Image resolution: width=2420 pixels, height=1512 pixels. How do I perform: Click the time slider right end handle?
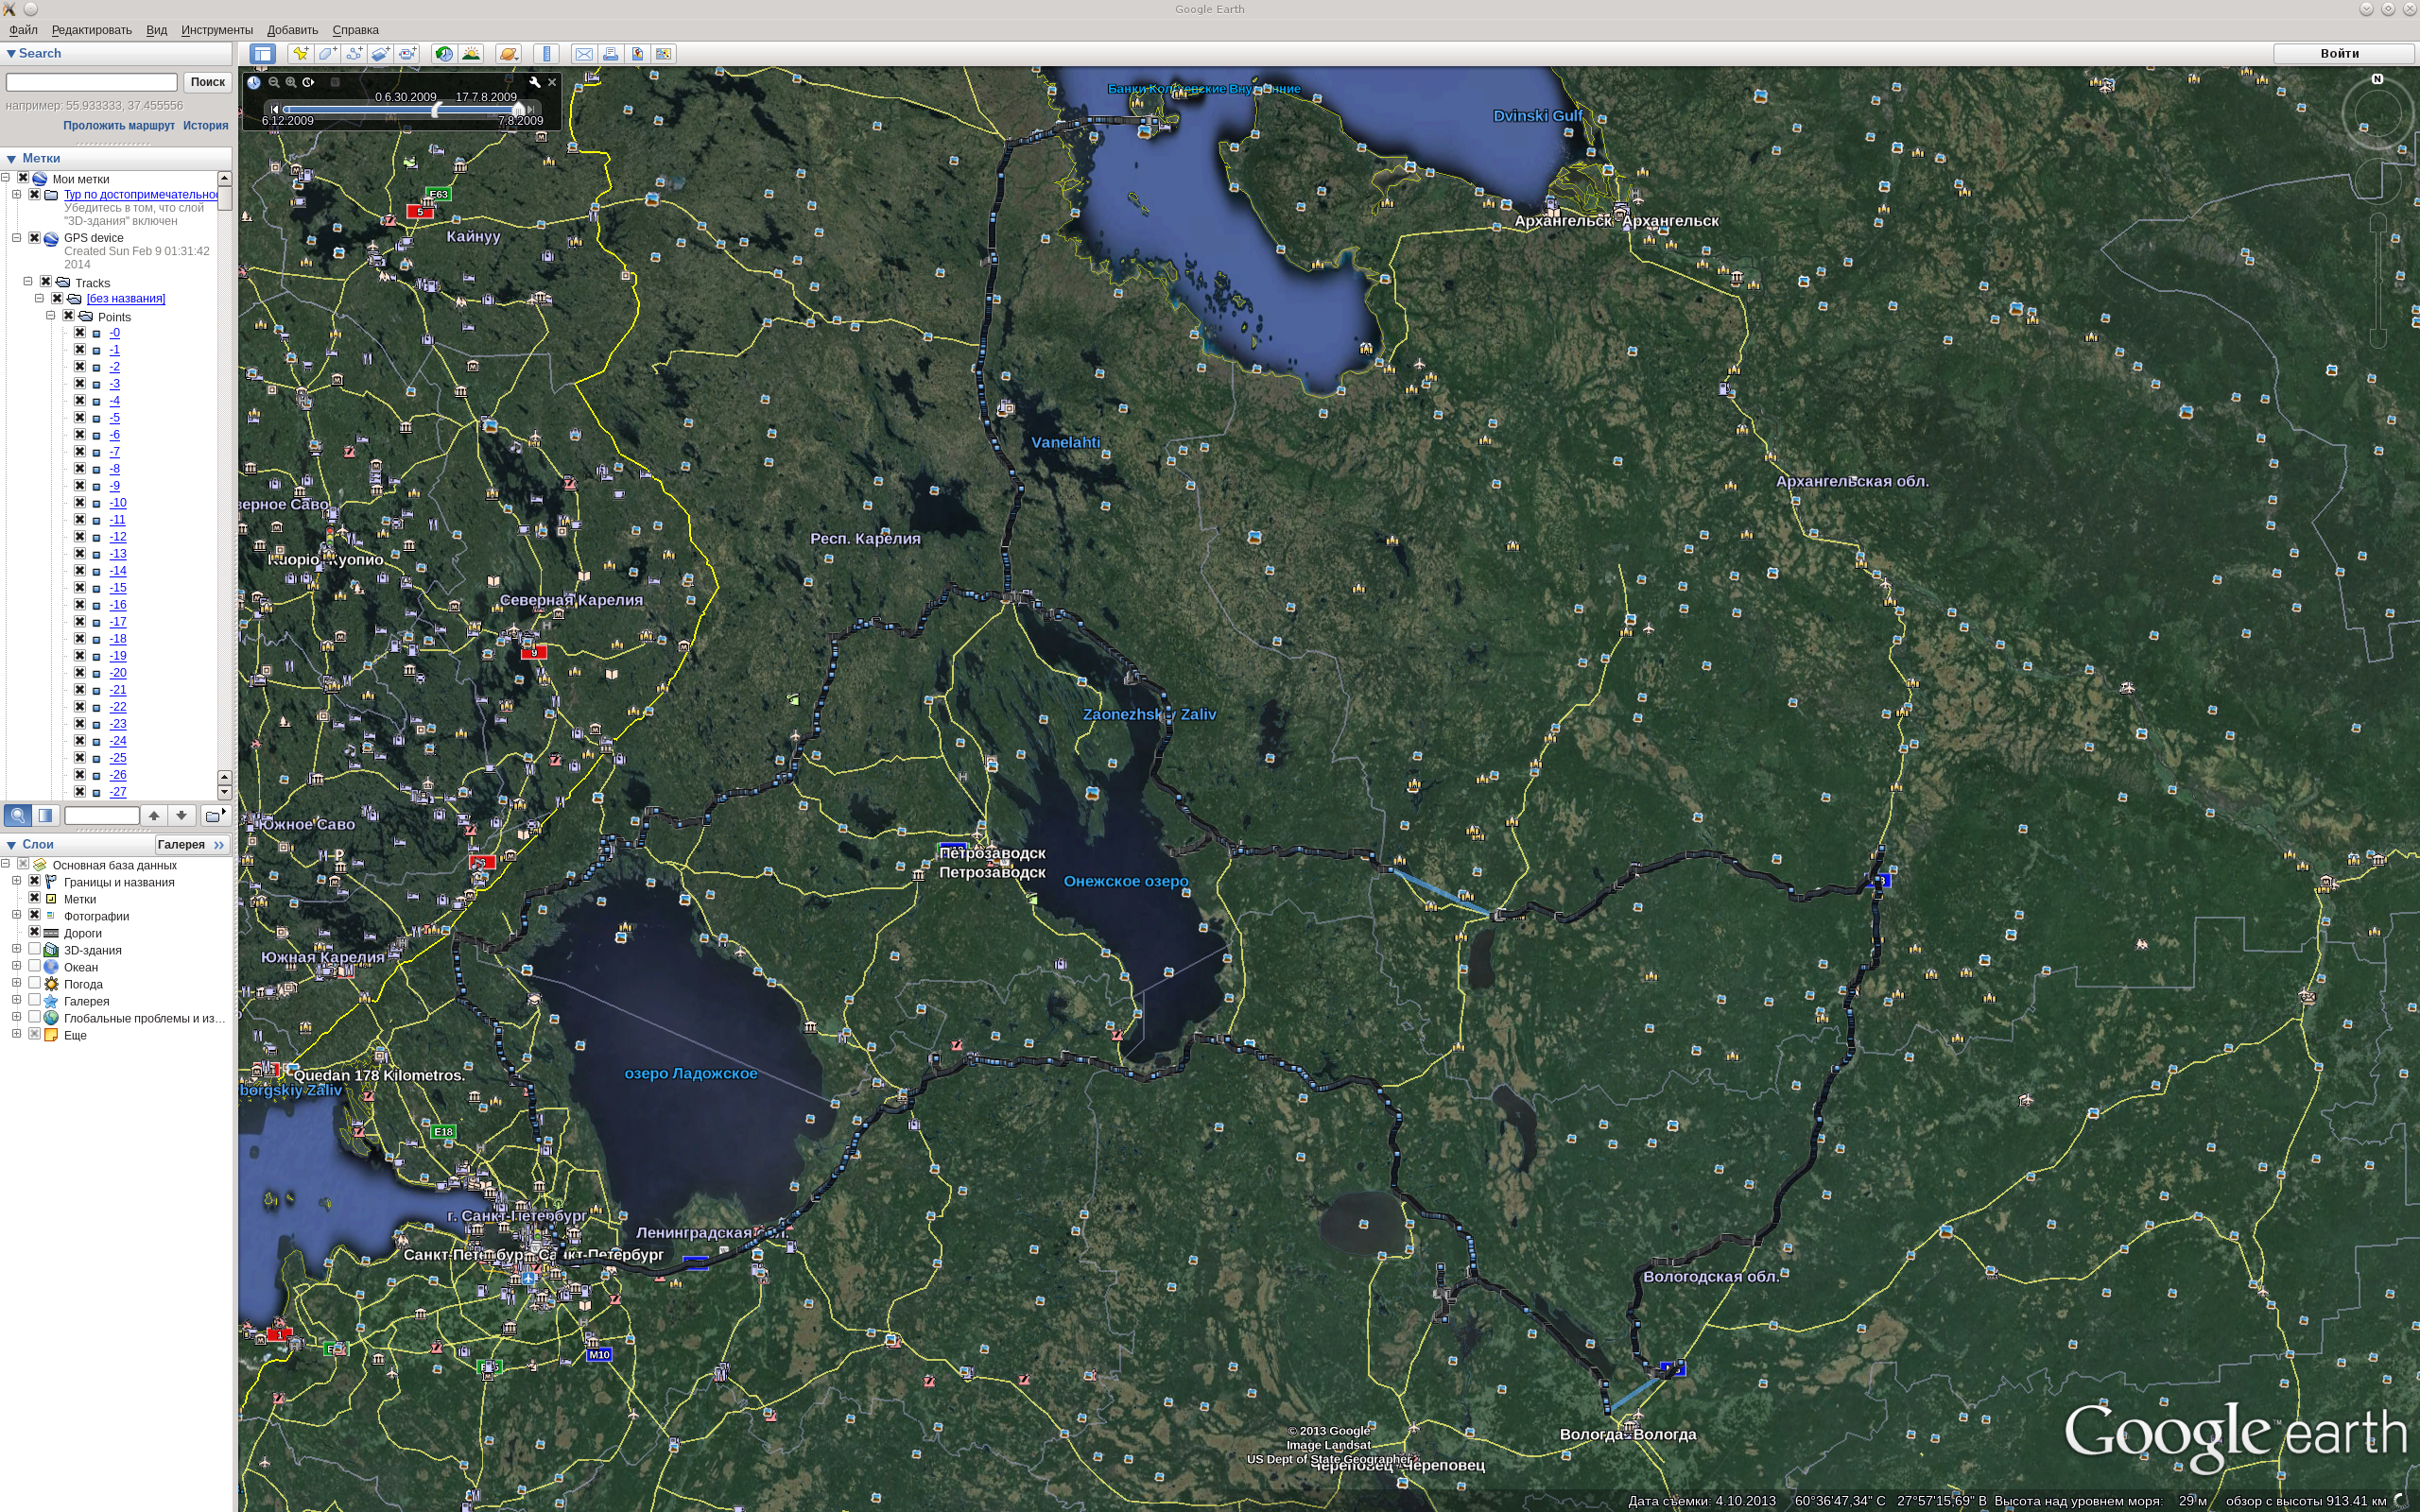pyautogui.click(x=518, y=108)
